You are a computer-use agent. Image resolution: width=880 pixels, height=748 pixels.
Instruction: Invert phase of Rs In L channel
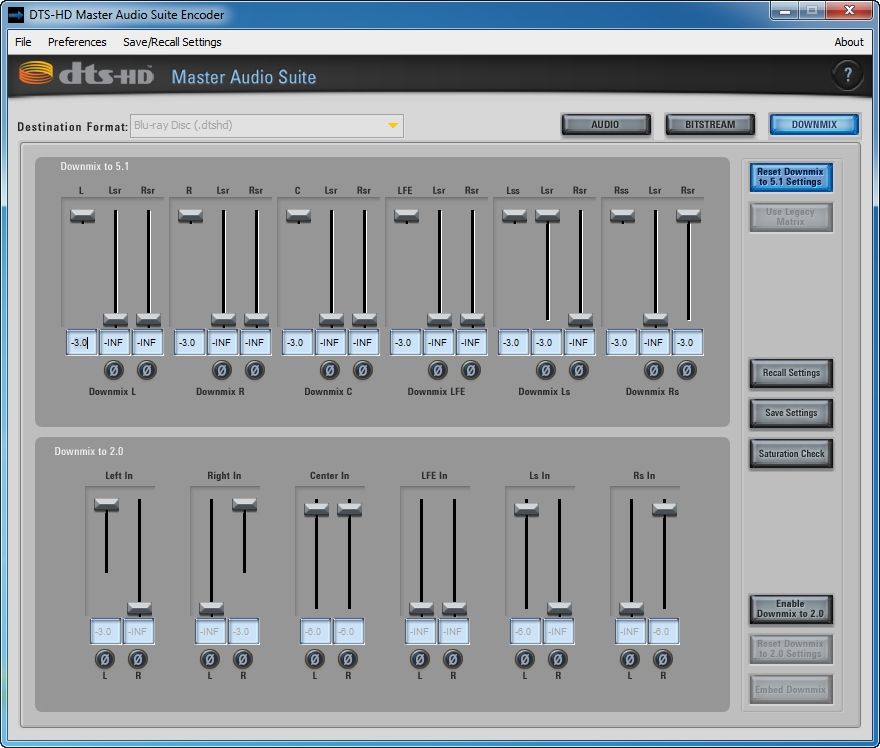click(x=630, y=659)
